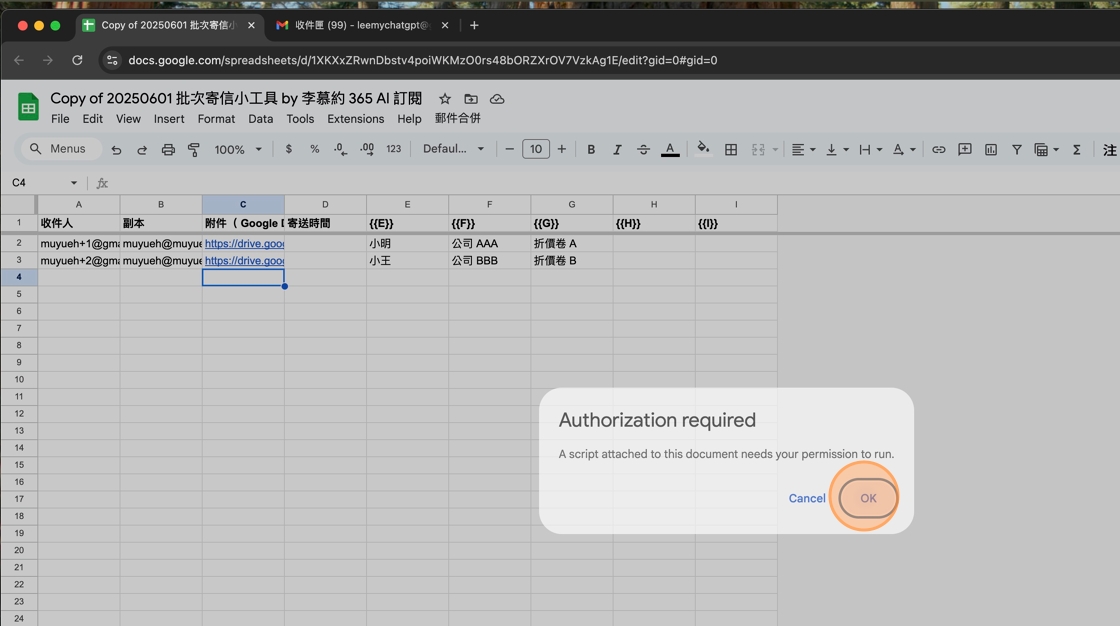Open the Edit menu
Image resolution: width=1120 pixels, height=626 pixels.
pos(92,119)
